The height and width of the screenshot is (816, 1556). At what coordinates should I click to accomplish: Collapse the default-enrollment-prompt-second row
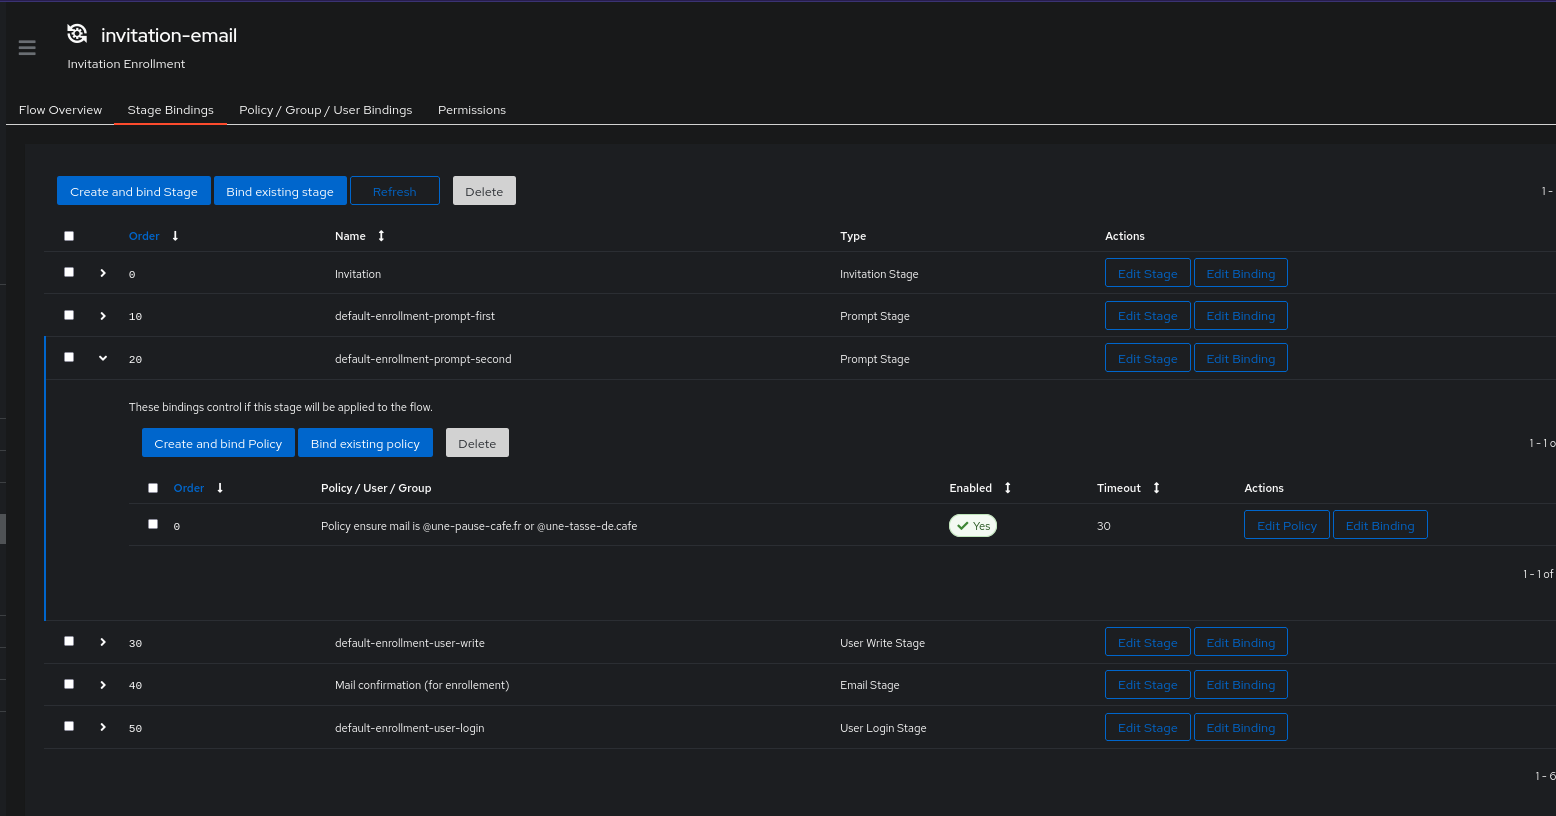[103, 358]
